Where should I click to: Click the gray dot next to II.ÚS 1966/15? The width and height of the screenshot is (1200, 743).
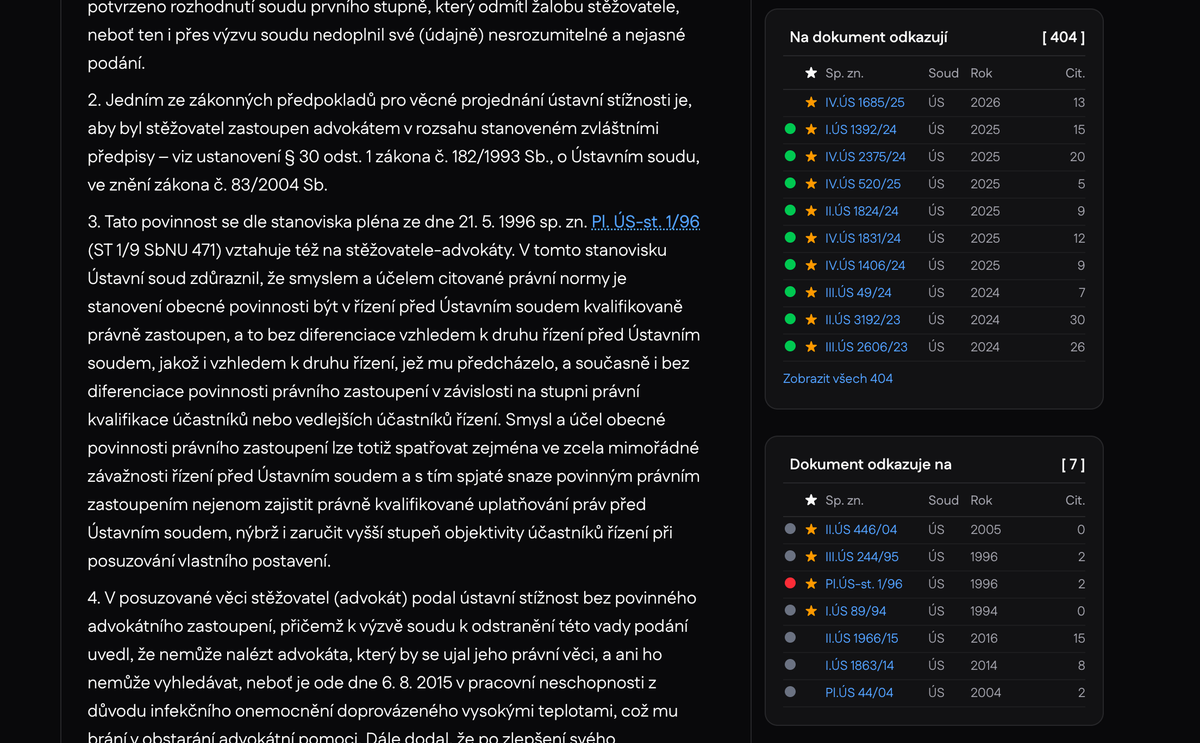point(790,638)
